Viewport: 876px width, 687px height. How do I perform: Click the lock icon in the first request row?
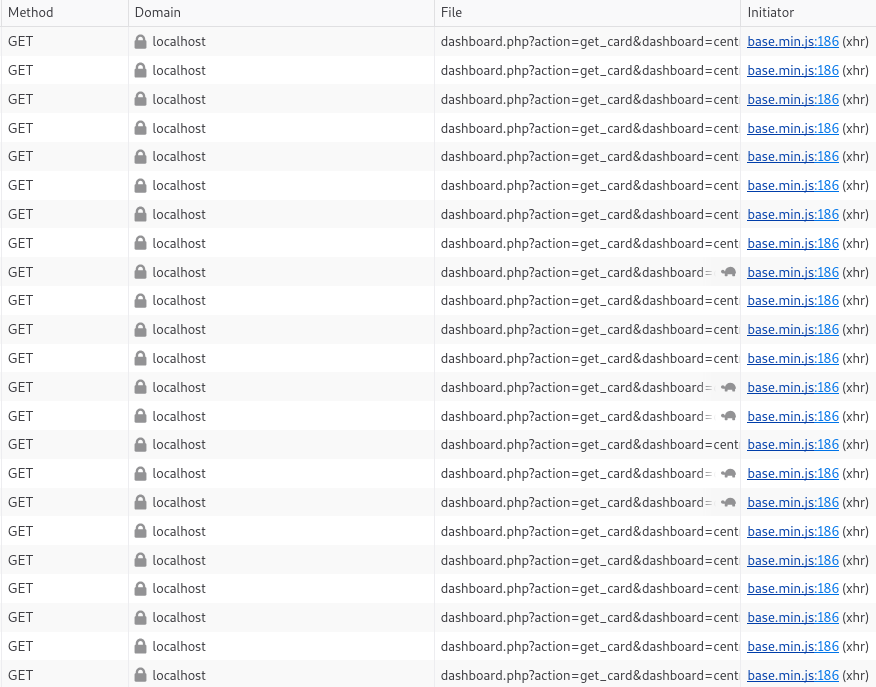141,42
